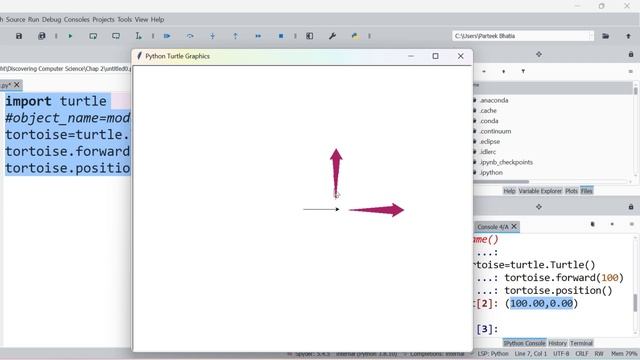Click the move handle of the Files pane
Image resolution: width=640 pixels, height=360 pixels.
539,54
